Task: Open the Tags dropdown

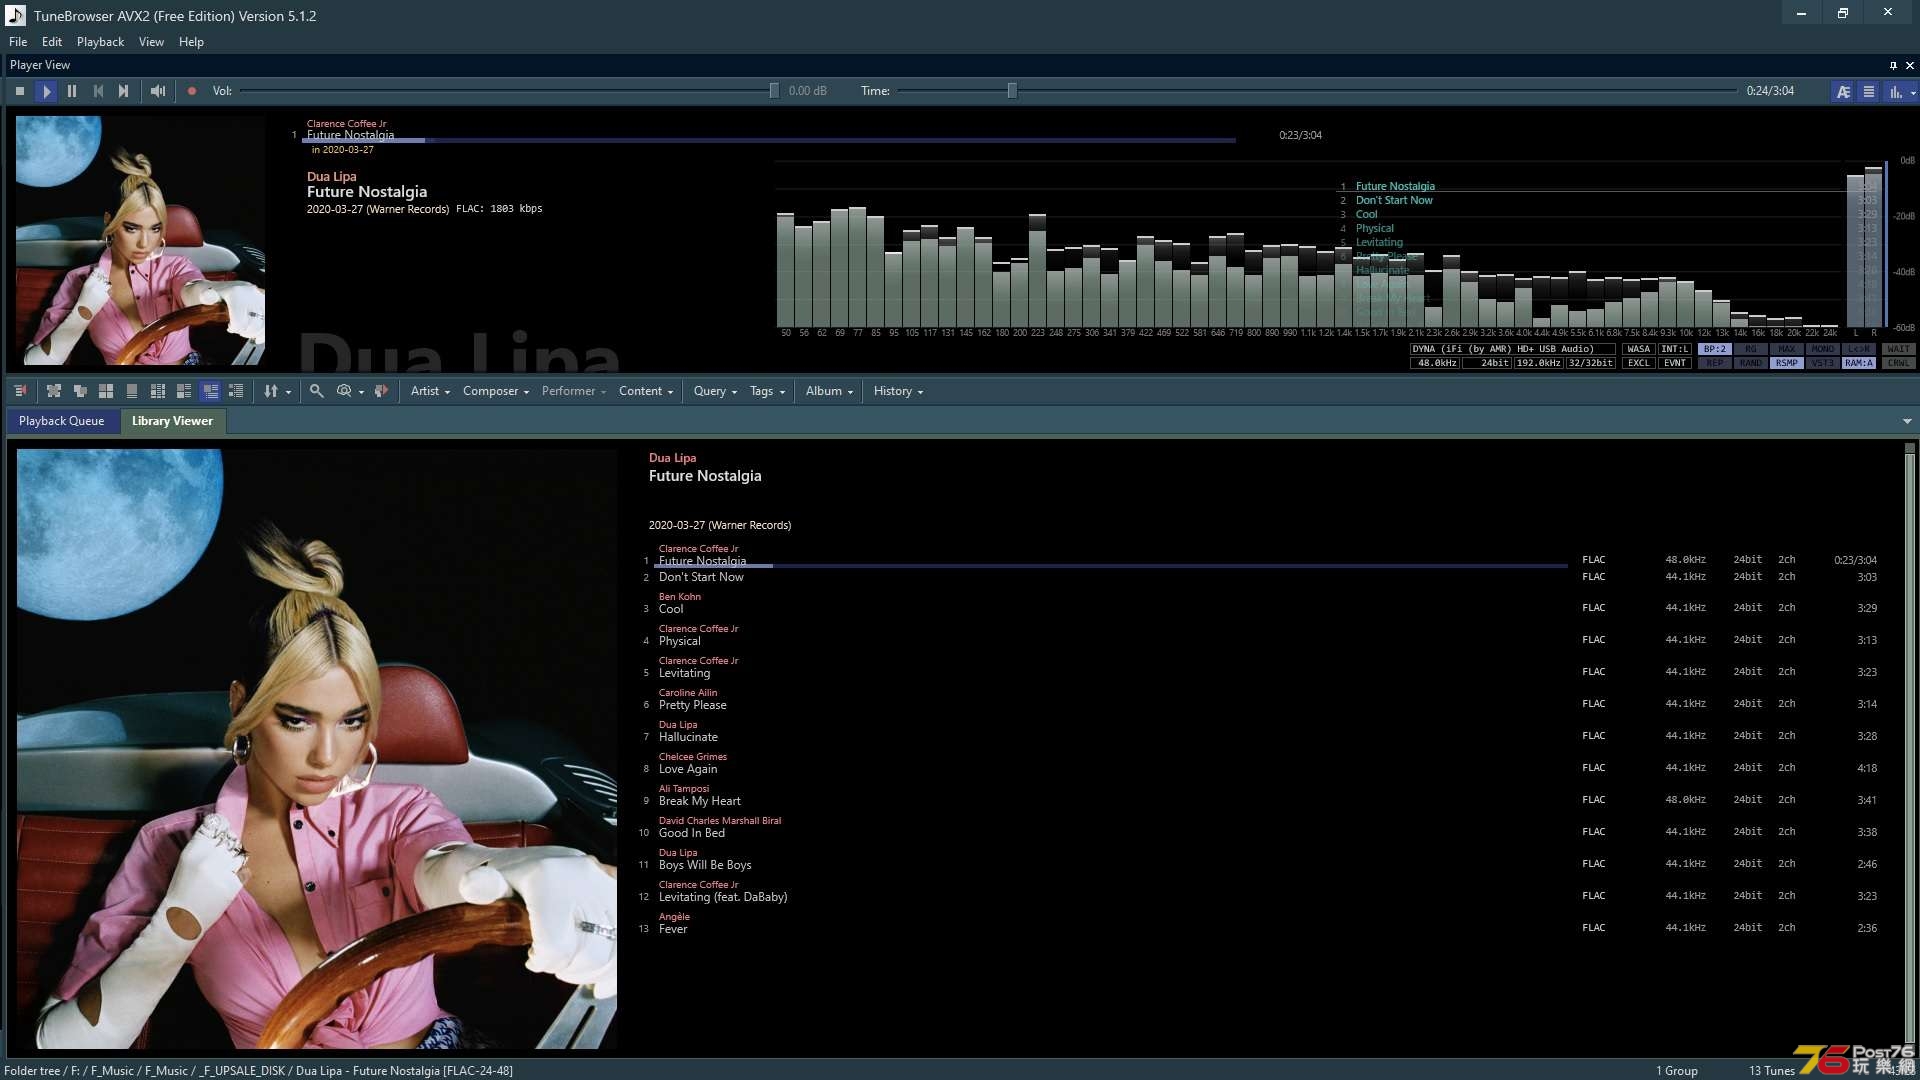Action: point(767,391)
